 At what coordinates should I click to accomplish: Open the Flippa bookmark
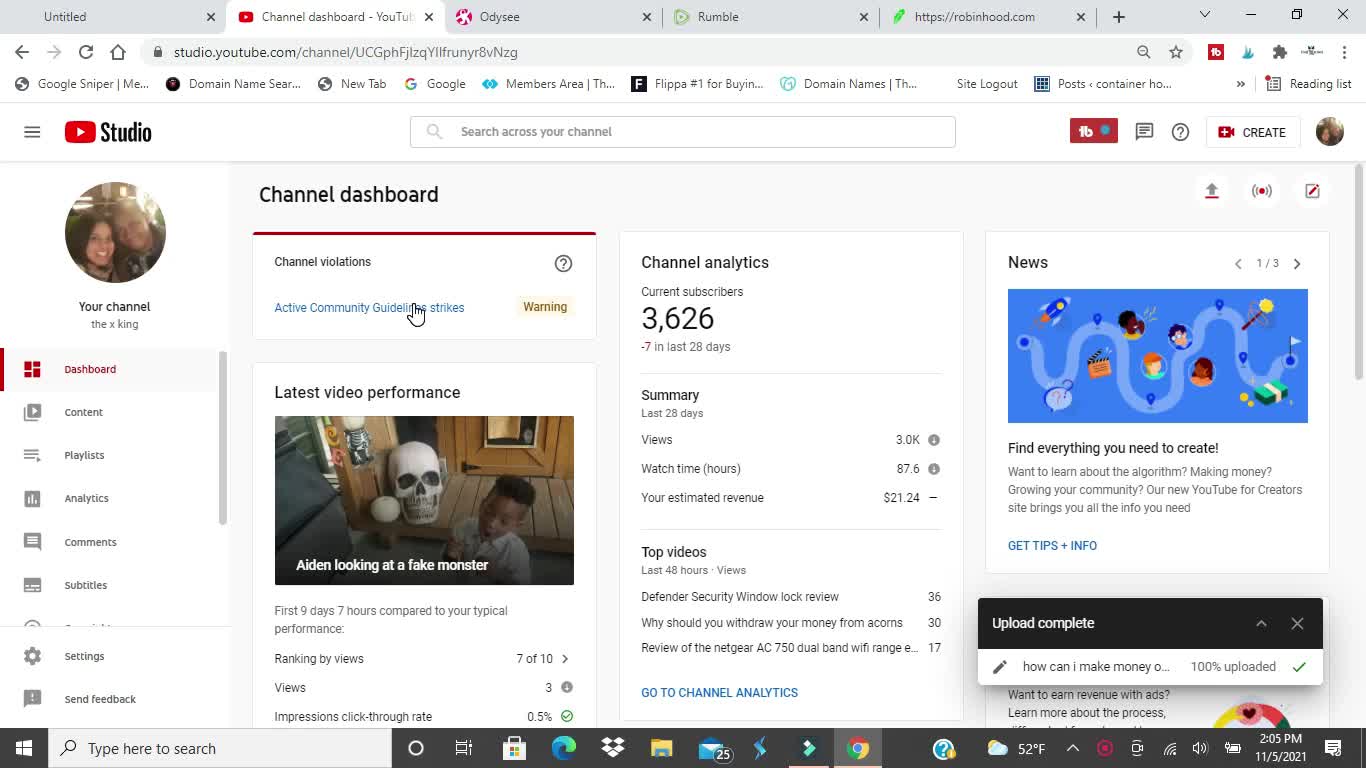[697, 84]
